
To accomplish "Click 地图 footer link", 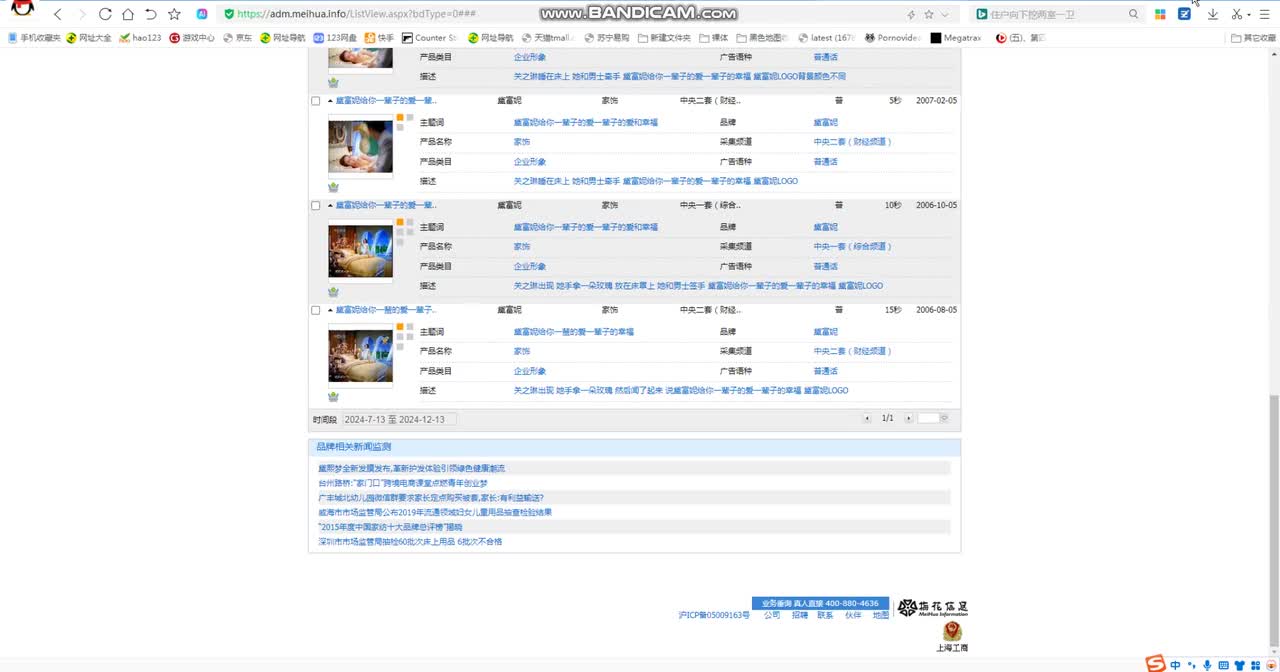I will (880, 616).
